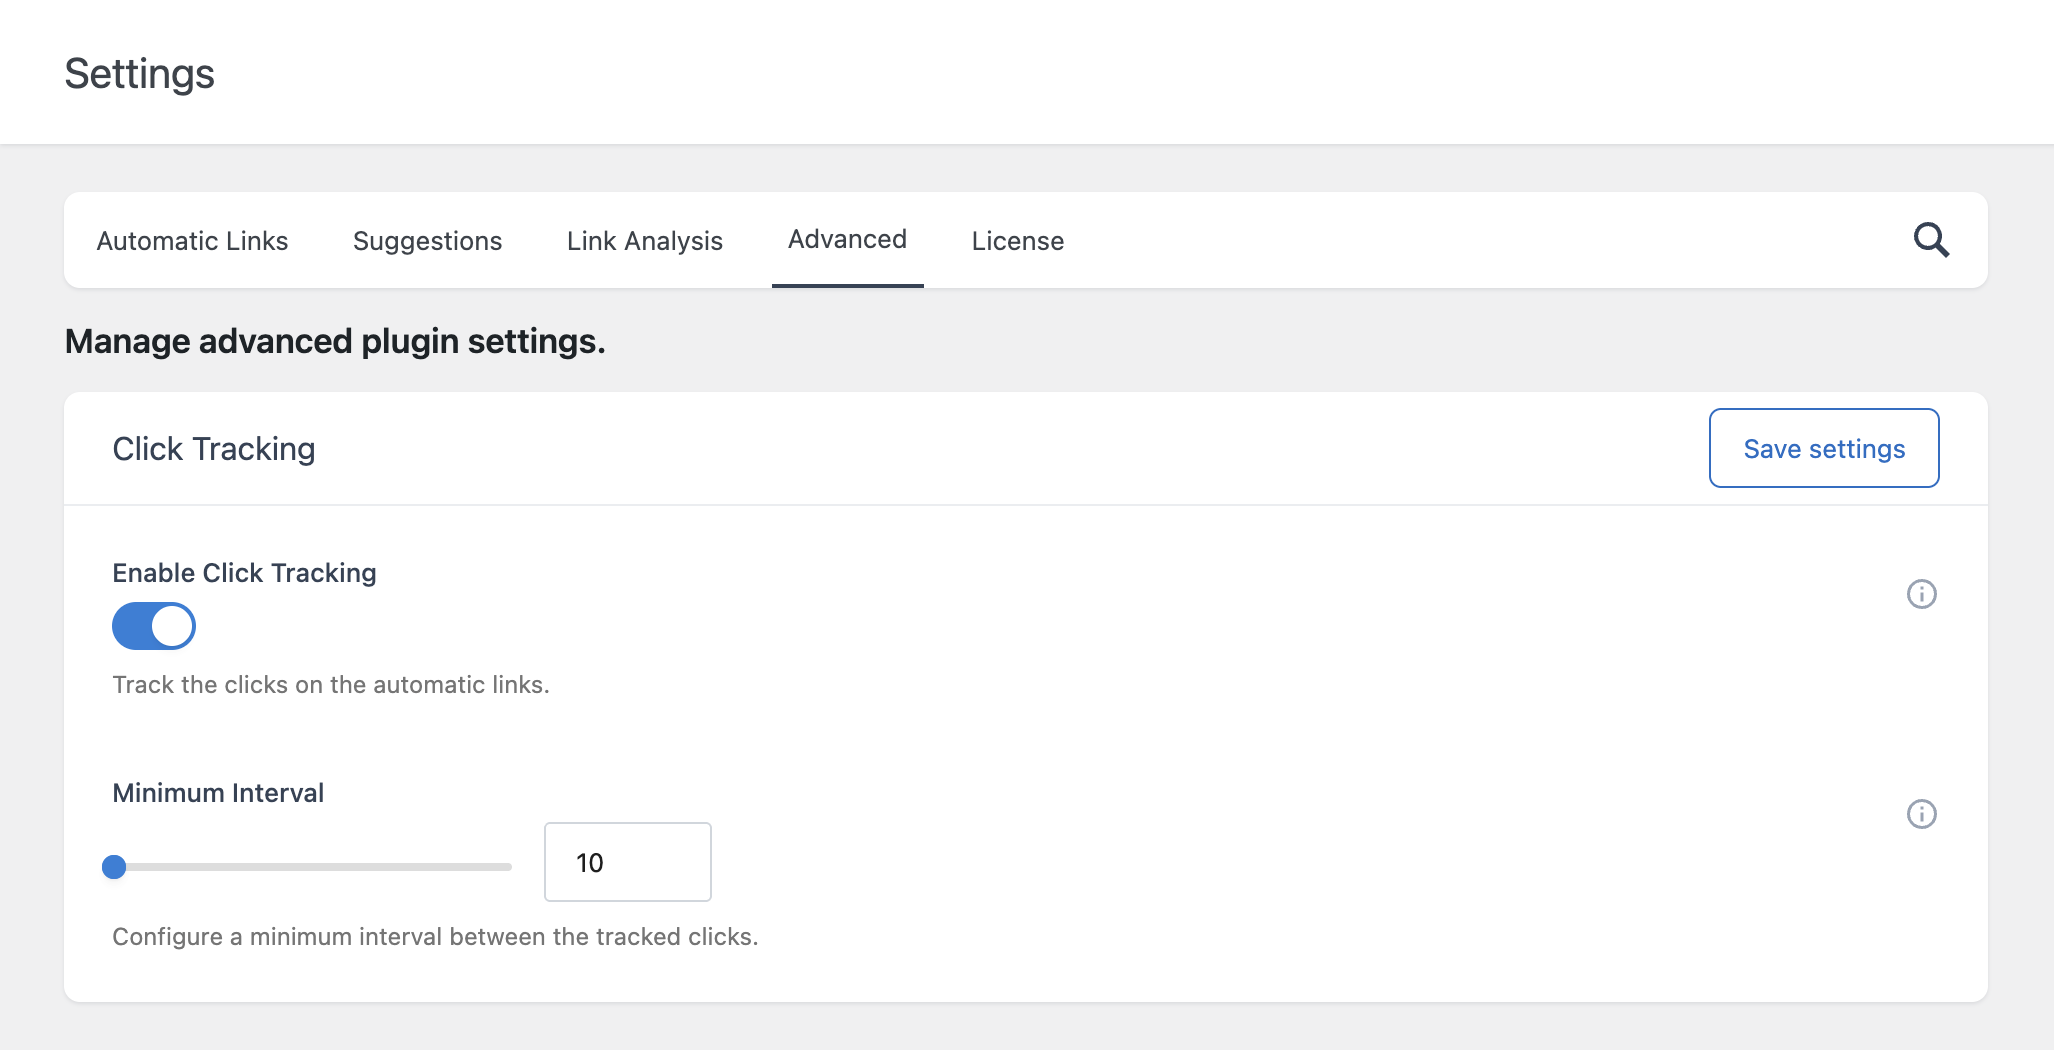Click the Minimum Interval slider handle
This screenshot has width=2054, height=1050.
tap(114, 867)
